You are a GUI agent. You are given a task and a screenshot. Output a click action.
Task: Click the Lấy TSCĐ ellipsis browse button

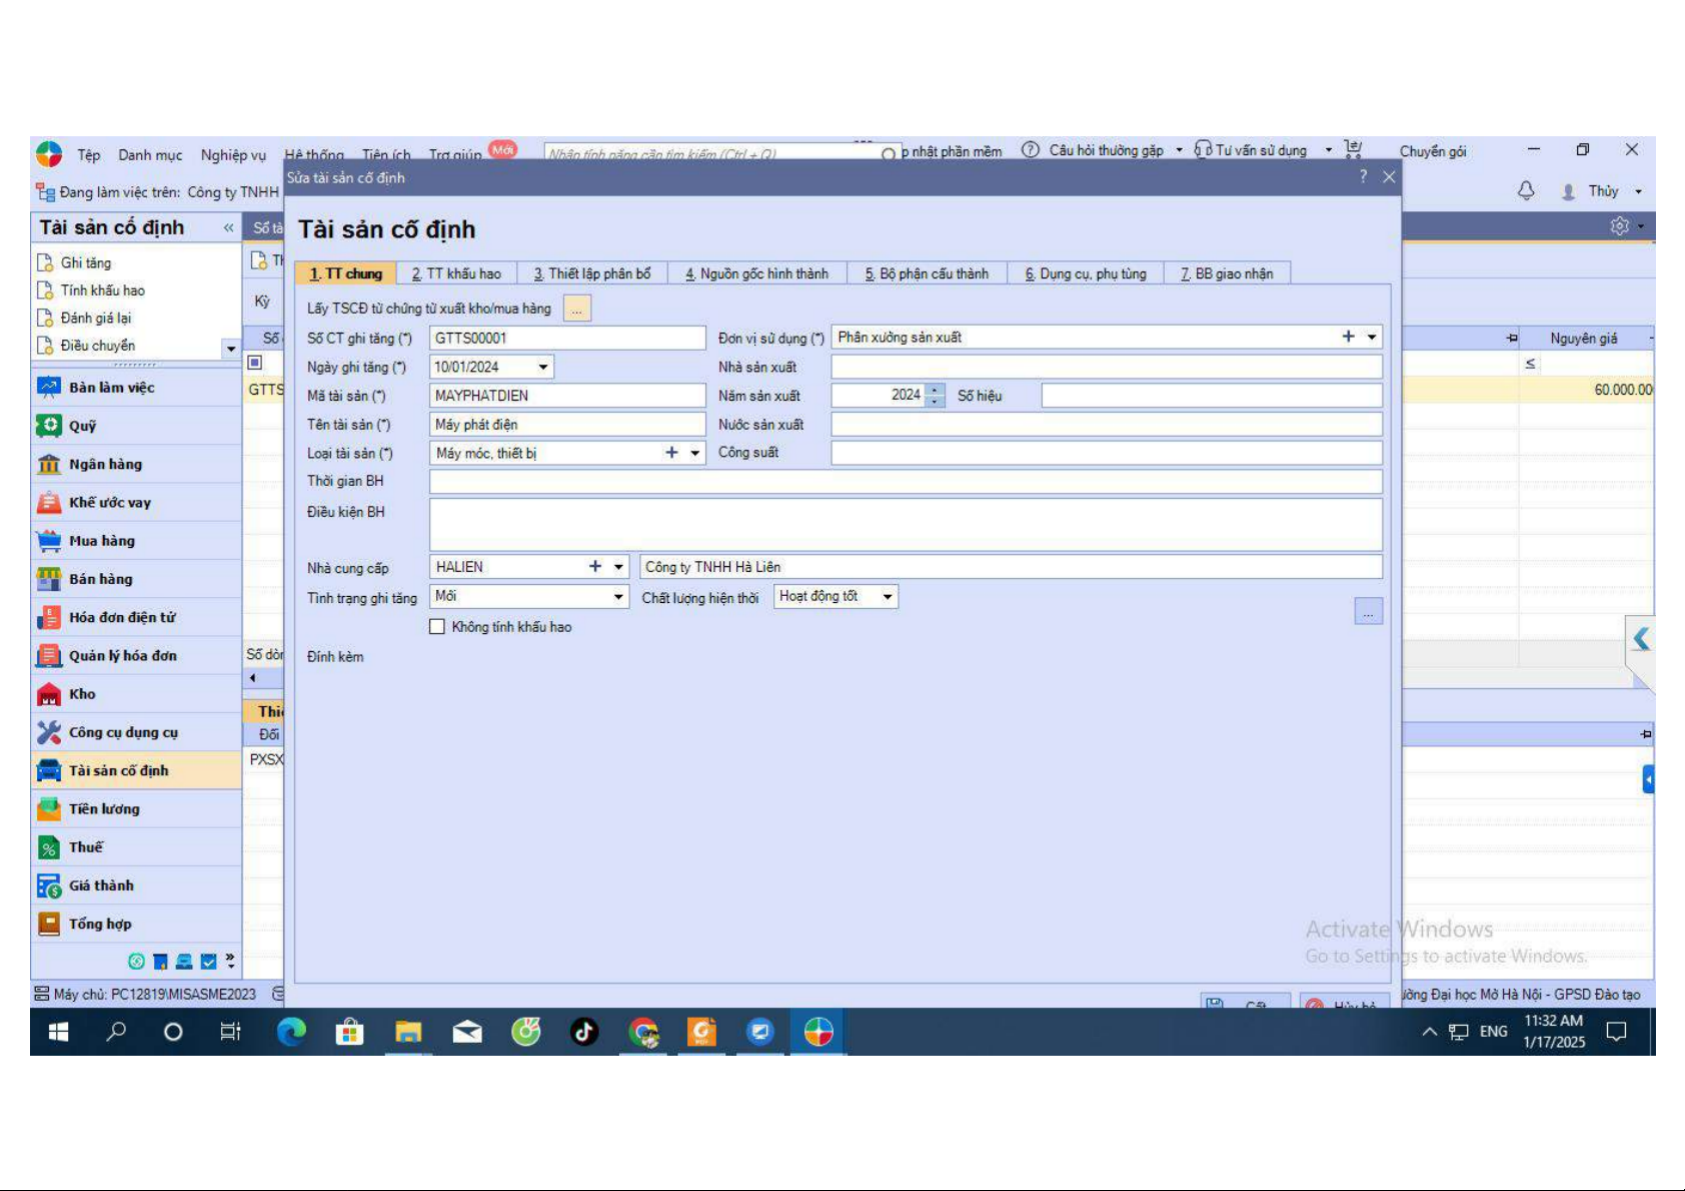pyautogui.click(x=577, y=309)
